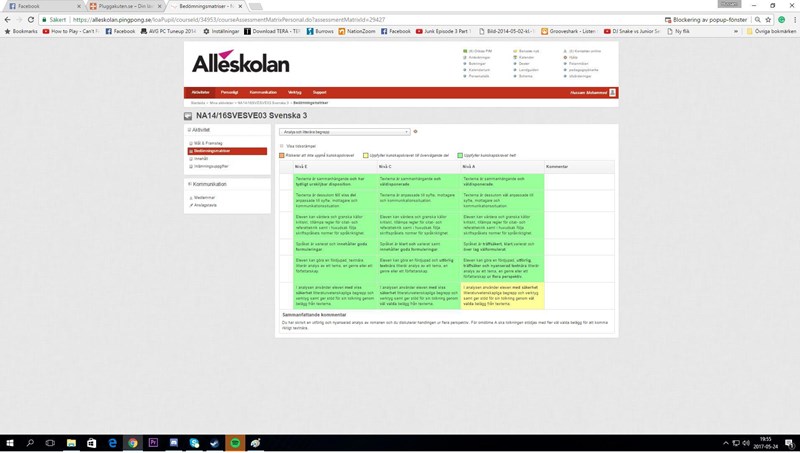Click the green Uppfyller kunskapskravet helt legend swatch
Screen dimensions: 800x453
pyautogui.click(x=461, y=155)
